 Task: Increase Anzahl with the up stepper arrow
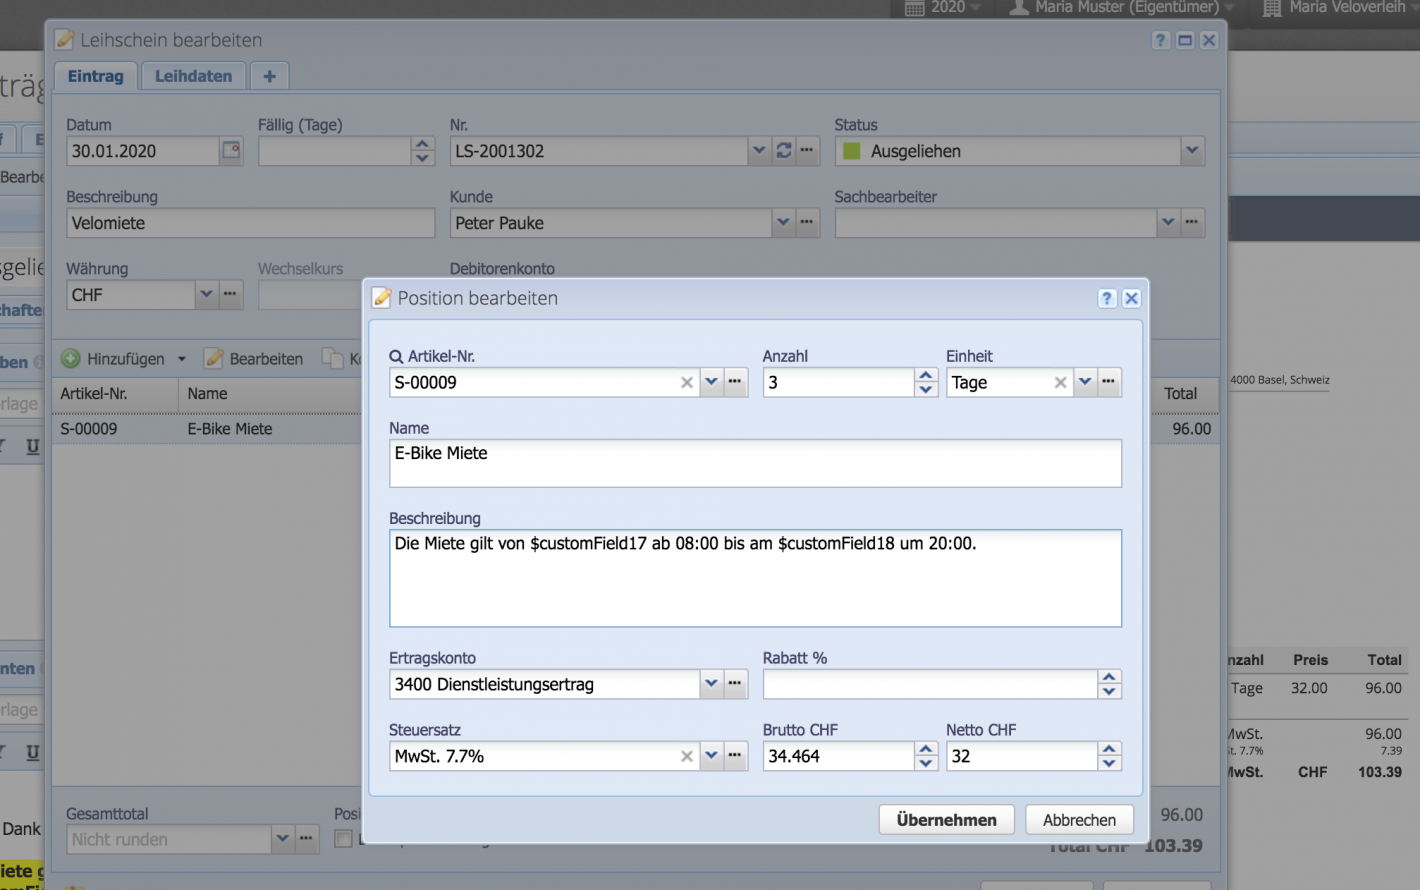pyautogui.click(x=925, y=375)
